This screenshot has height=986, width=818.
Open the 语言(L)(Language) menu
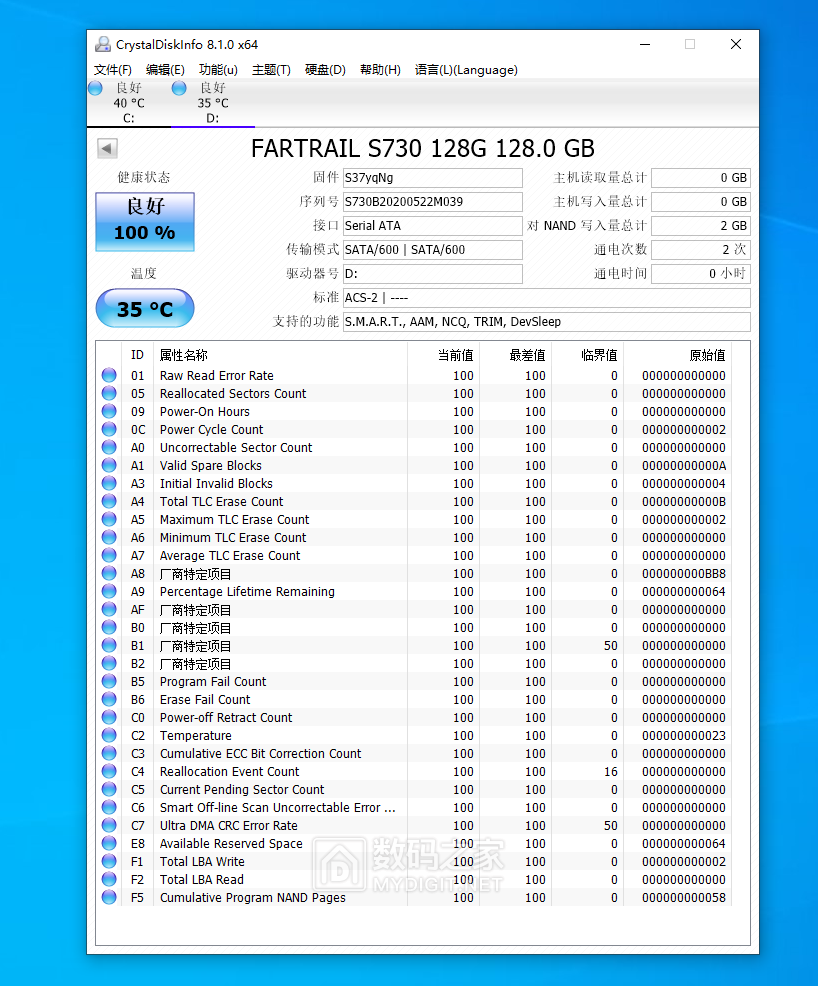coord(466,70)
